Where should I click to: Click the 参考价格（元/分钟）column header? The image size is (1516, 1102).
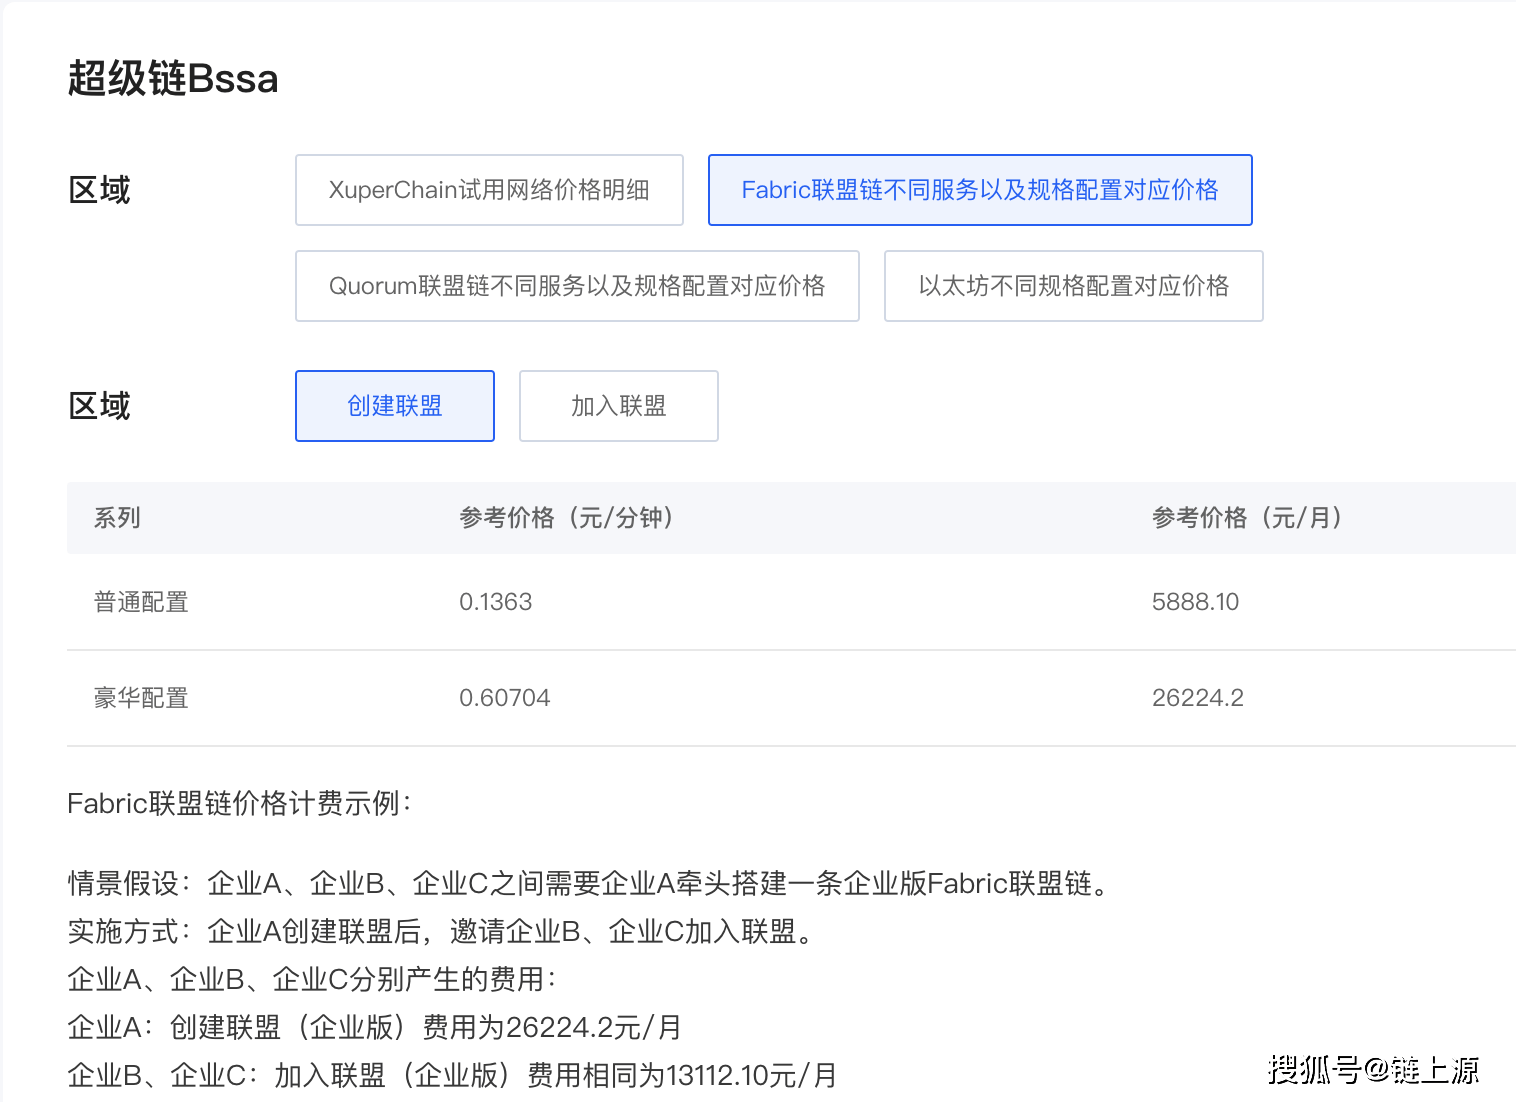click(566, 518)
